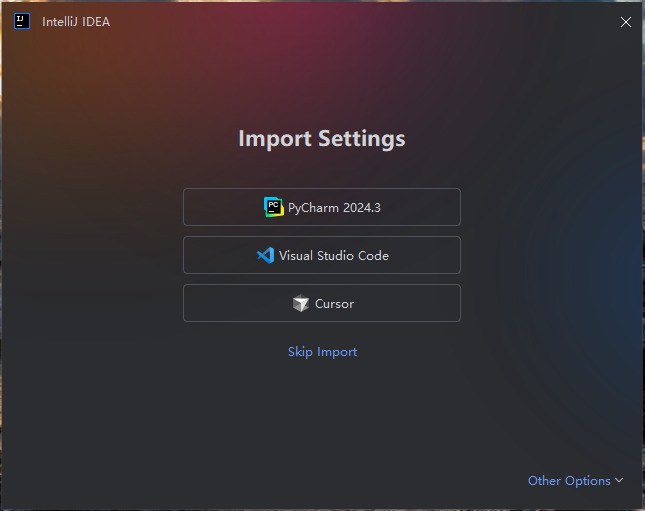This screenshot has height=511, width=645.
Task: Open the Other Options dropdown
Action: 575,481
